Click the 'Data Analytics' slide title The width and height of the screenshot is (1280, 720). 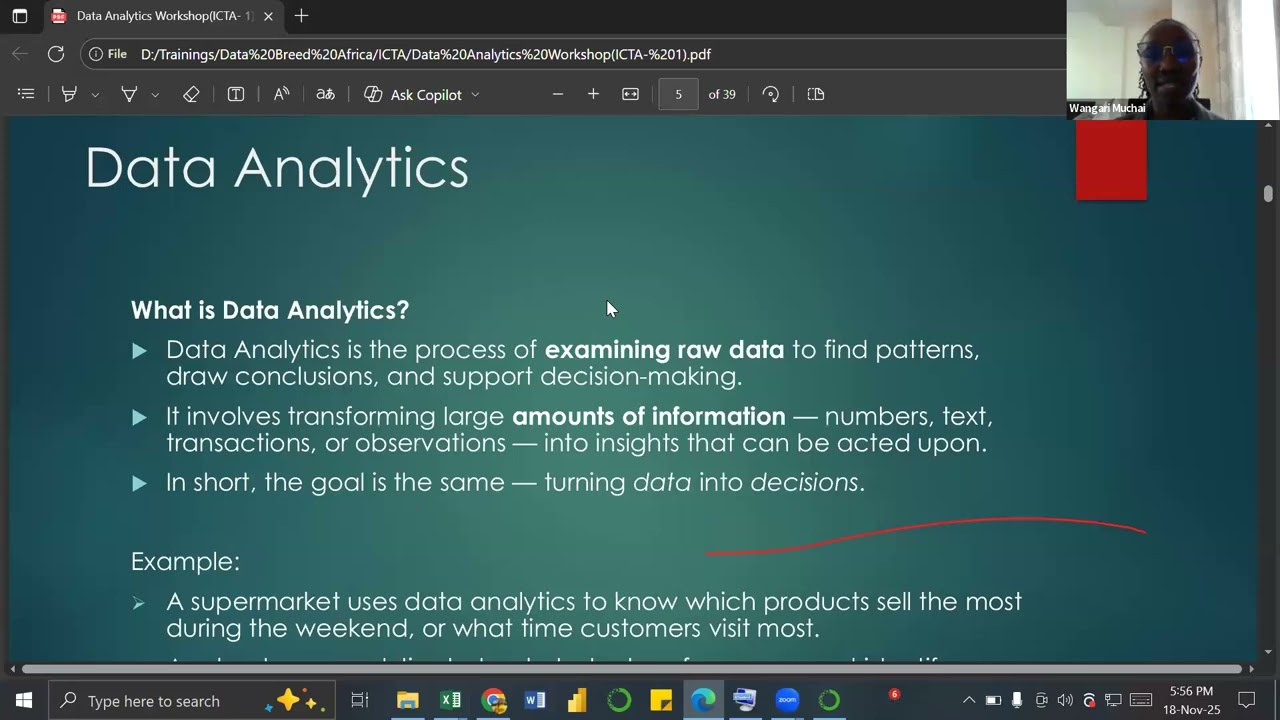[x=277, y=167]
